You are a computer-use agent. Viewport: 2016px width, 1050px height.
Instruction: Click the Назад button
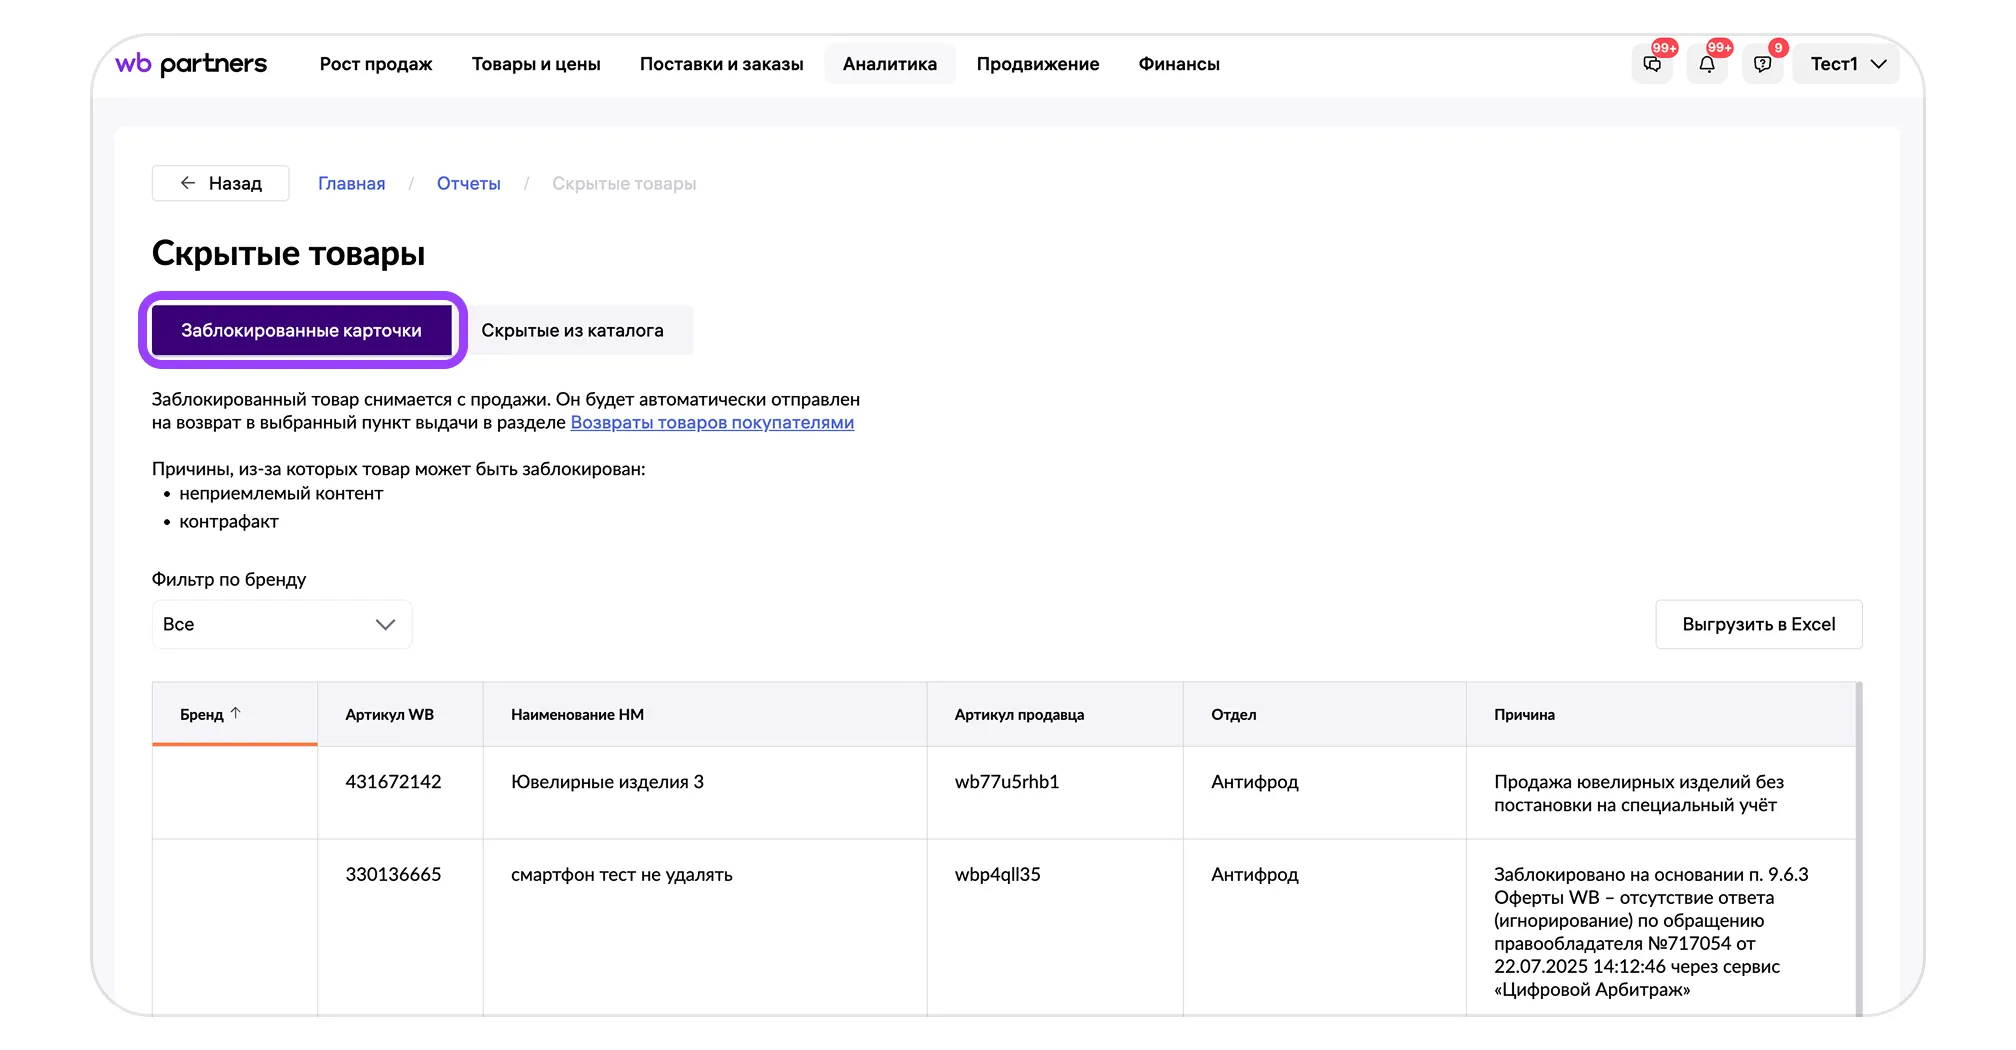pyautogui.click(x=221, y=183)
